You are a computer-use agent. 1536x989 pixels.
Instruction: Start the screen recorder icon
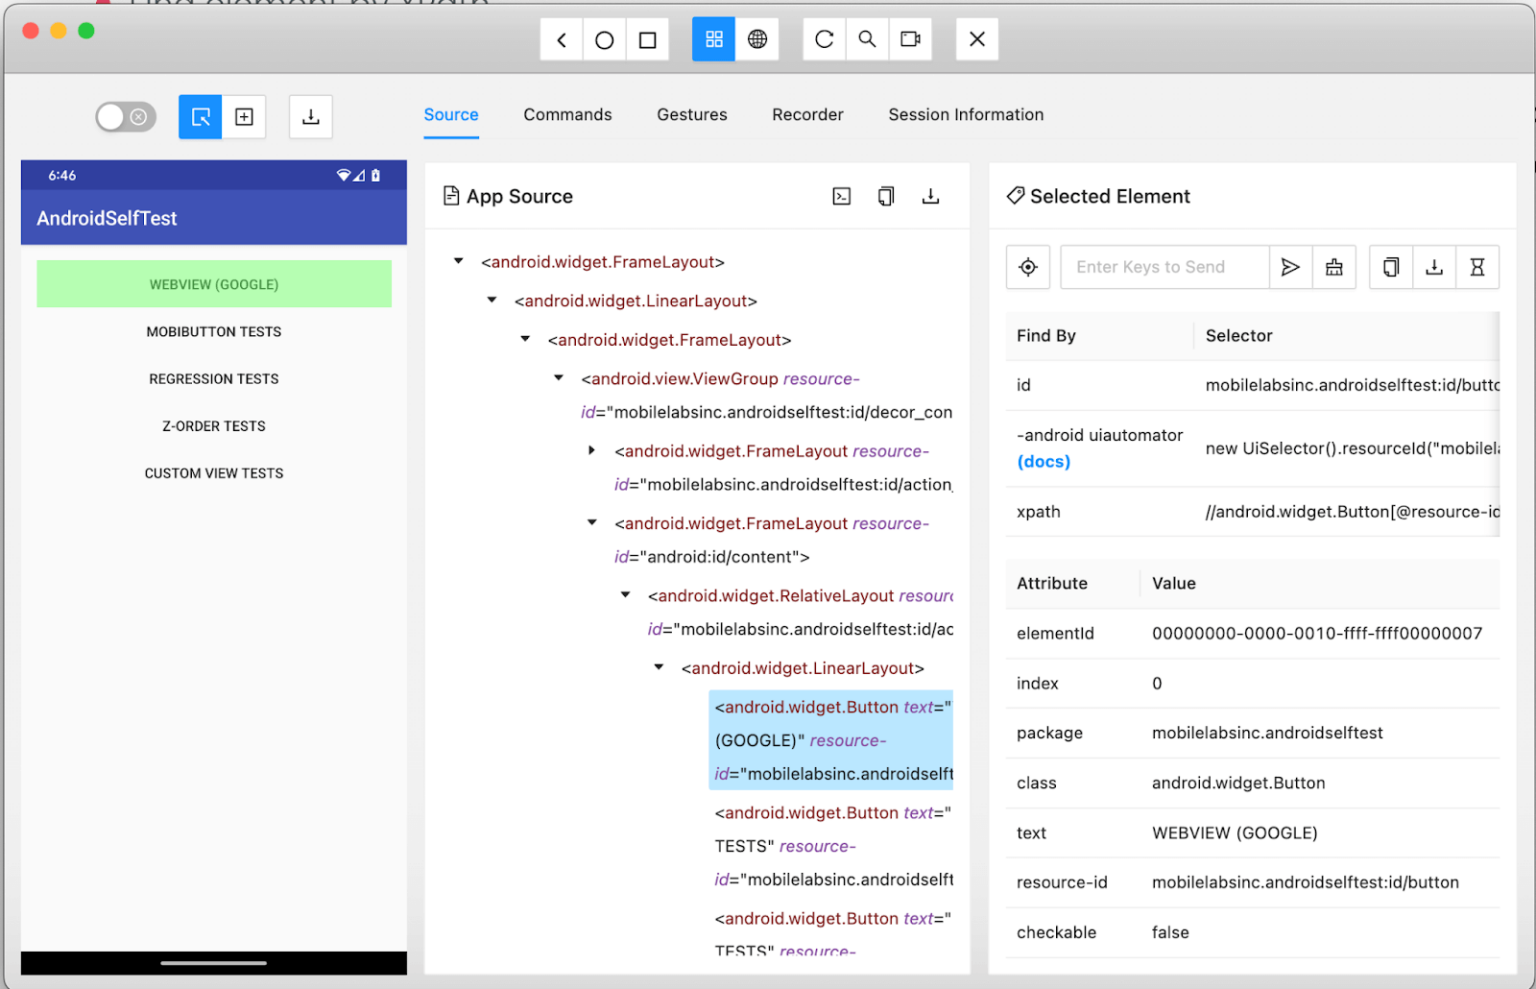click(910, 39)
